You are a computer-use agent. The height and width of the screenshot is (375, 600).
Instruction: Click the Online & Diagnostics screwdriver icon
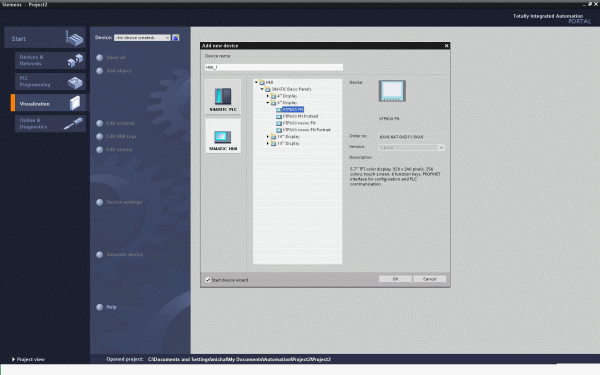(x=73, y=124)
